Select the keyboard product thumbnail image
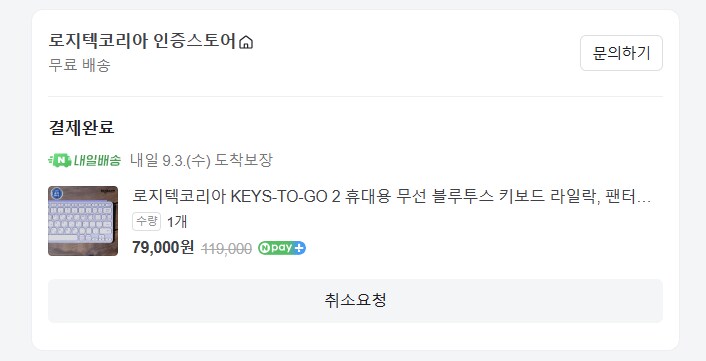 pyautogui.click(x=83, y=221)
